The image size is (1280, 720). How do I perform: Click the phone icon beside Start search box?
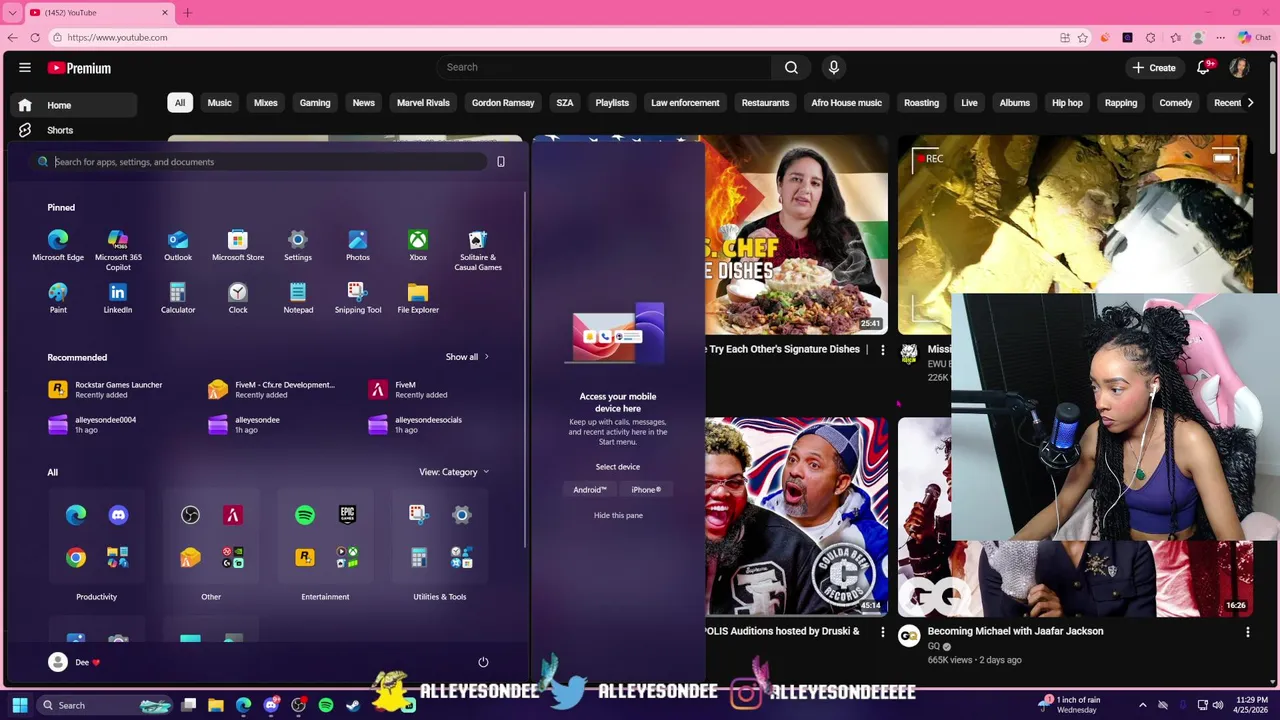point(501,162)
